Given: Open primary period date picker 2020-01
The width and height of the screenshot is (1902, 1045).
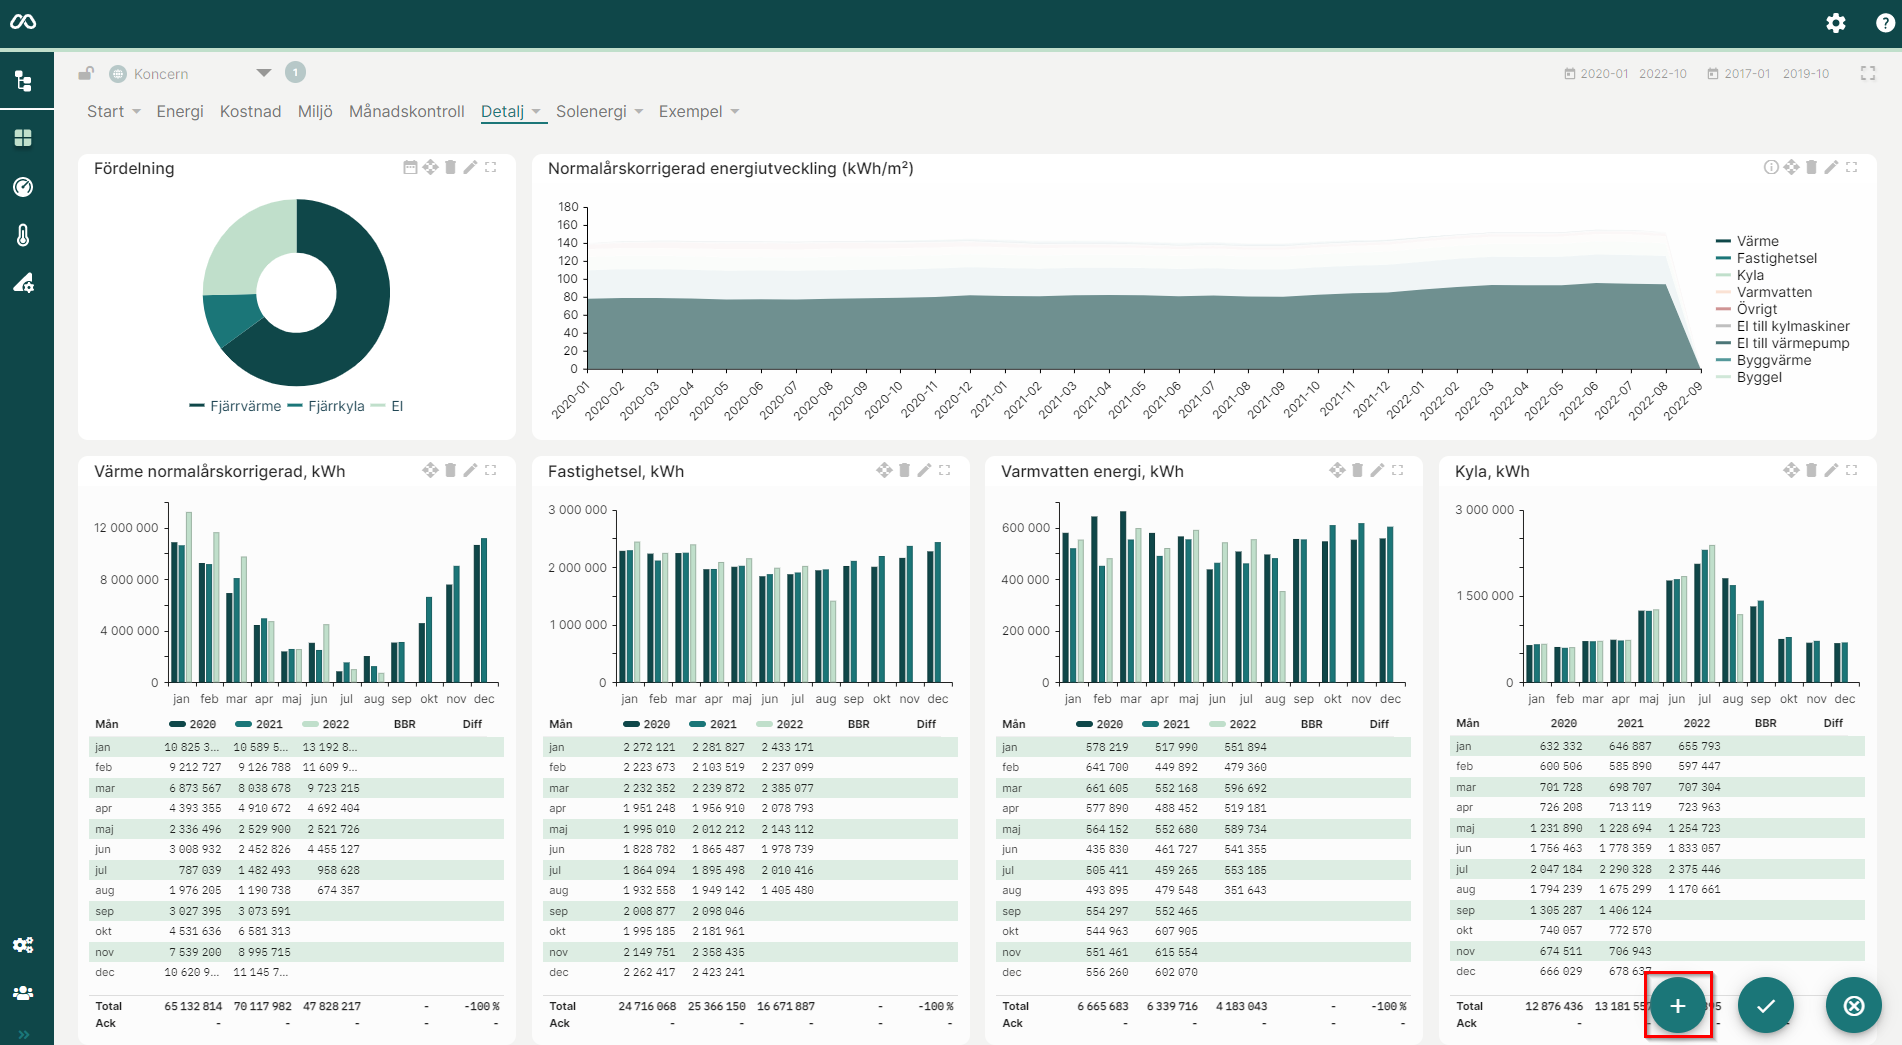Looking at the screenshot, I should tap(1597, 74).
